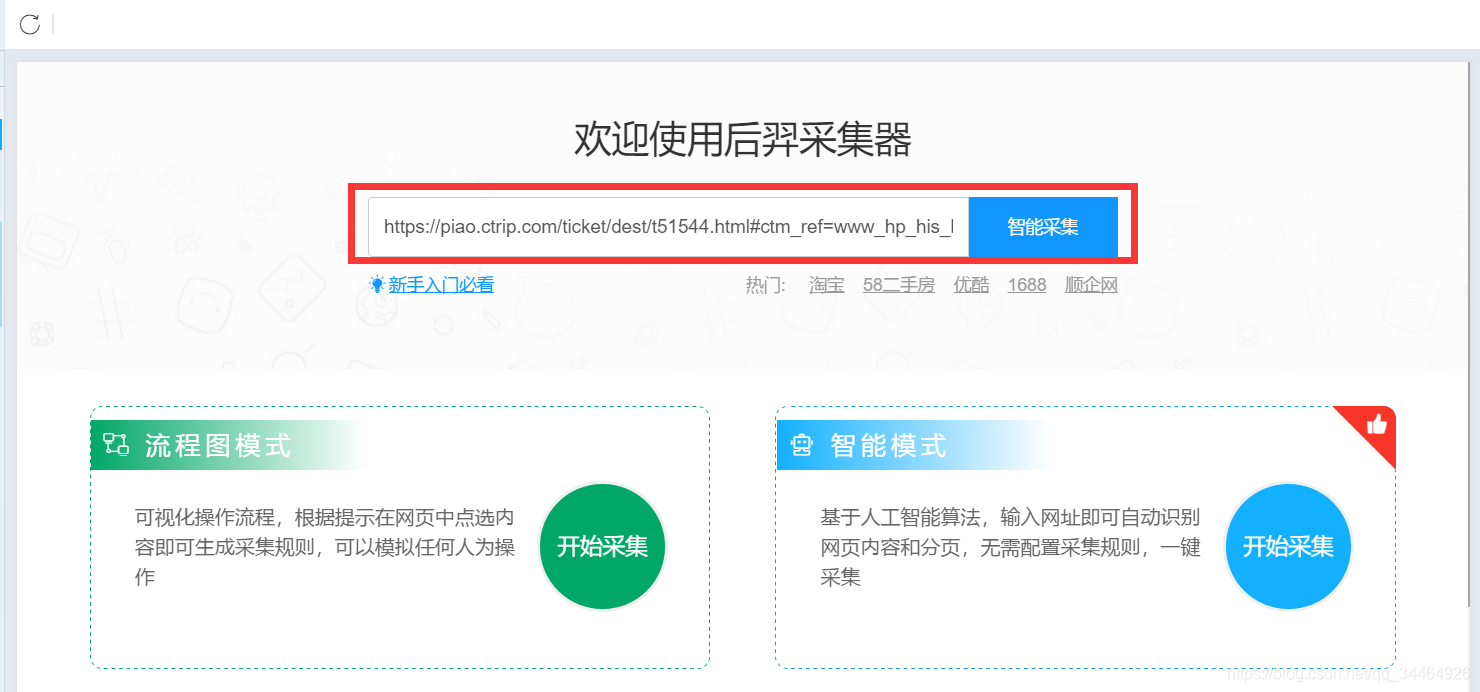Click the 欢迎使用后羿采集器 title
Viewport: 1480px width, 692px height.
(x=743, y=140)
